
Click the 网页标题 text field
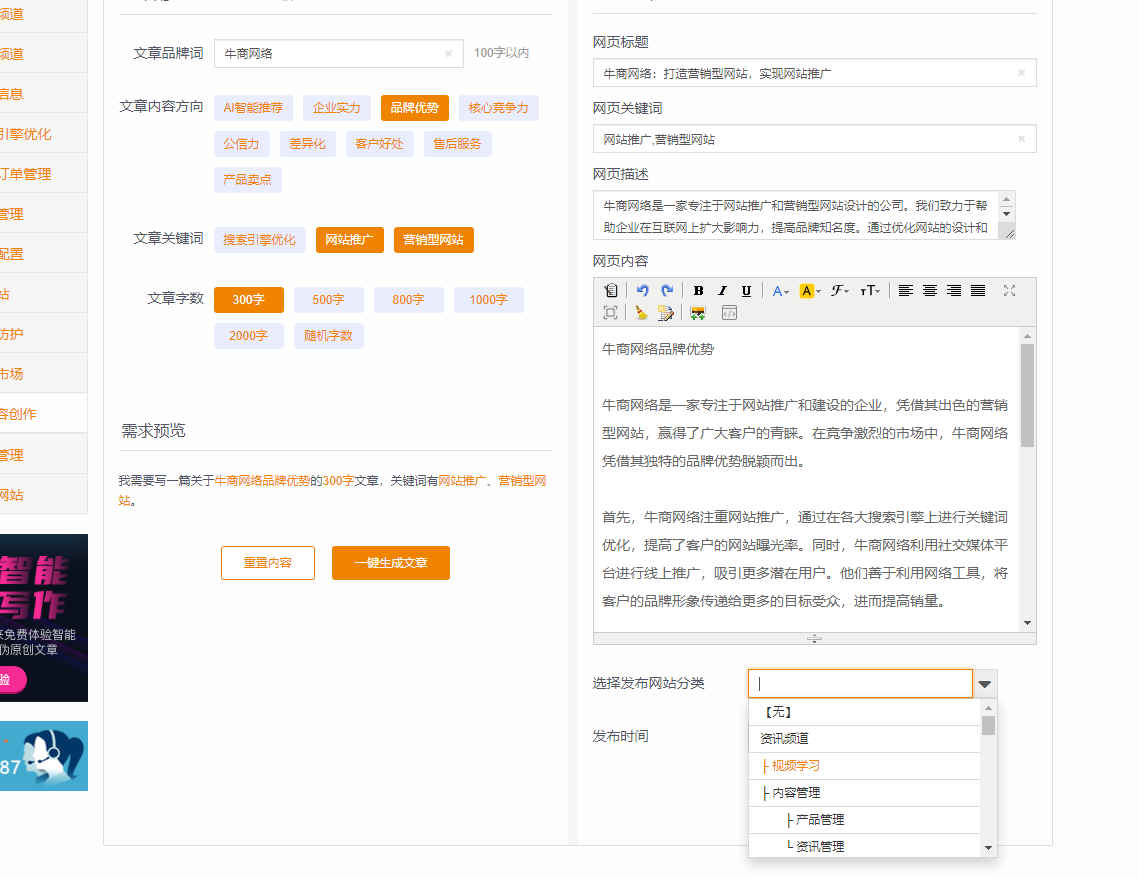pos(814,73)
